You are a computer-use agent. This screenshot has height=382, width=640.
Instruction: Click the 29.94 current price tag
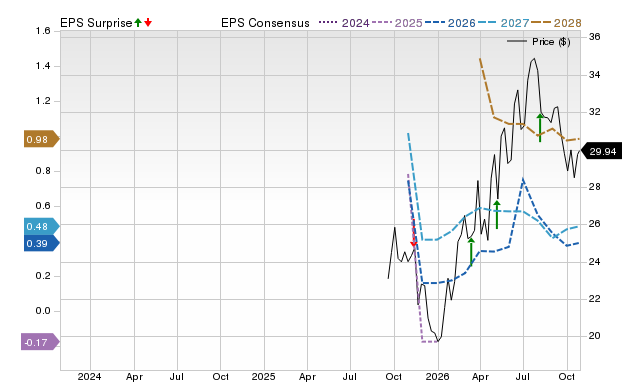tap(601, 151)
